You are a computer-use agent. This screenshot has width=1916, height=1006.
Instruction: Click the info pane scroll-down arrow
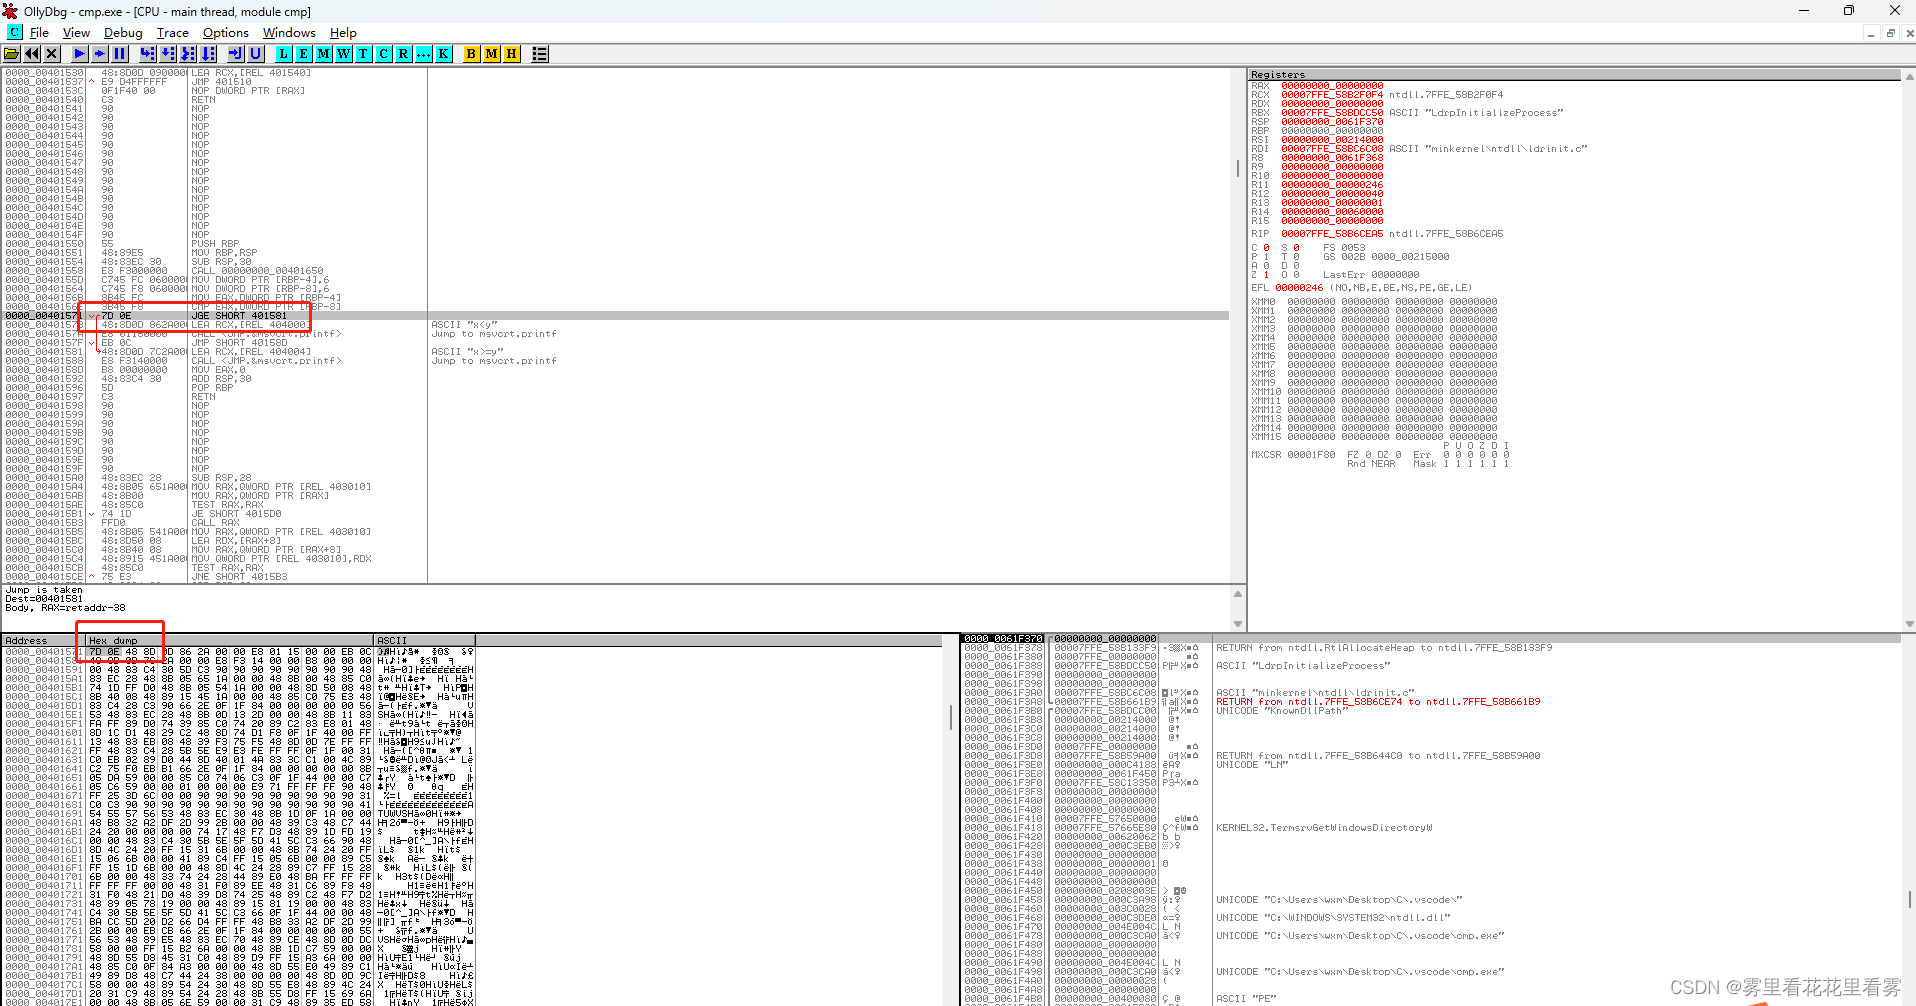point(1238,624)
